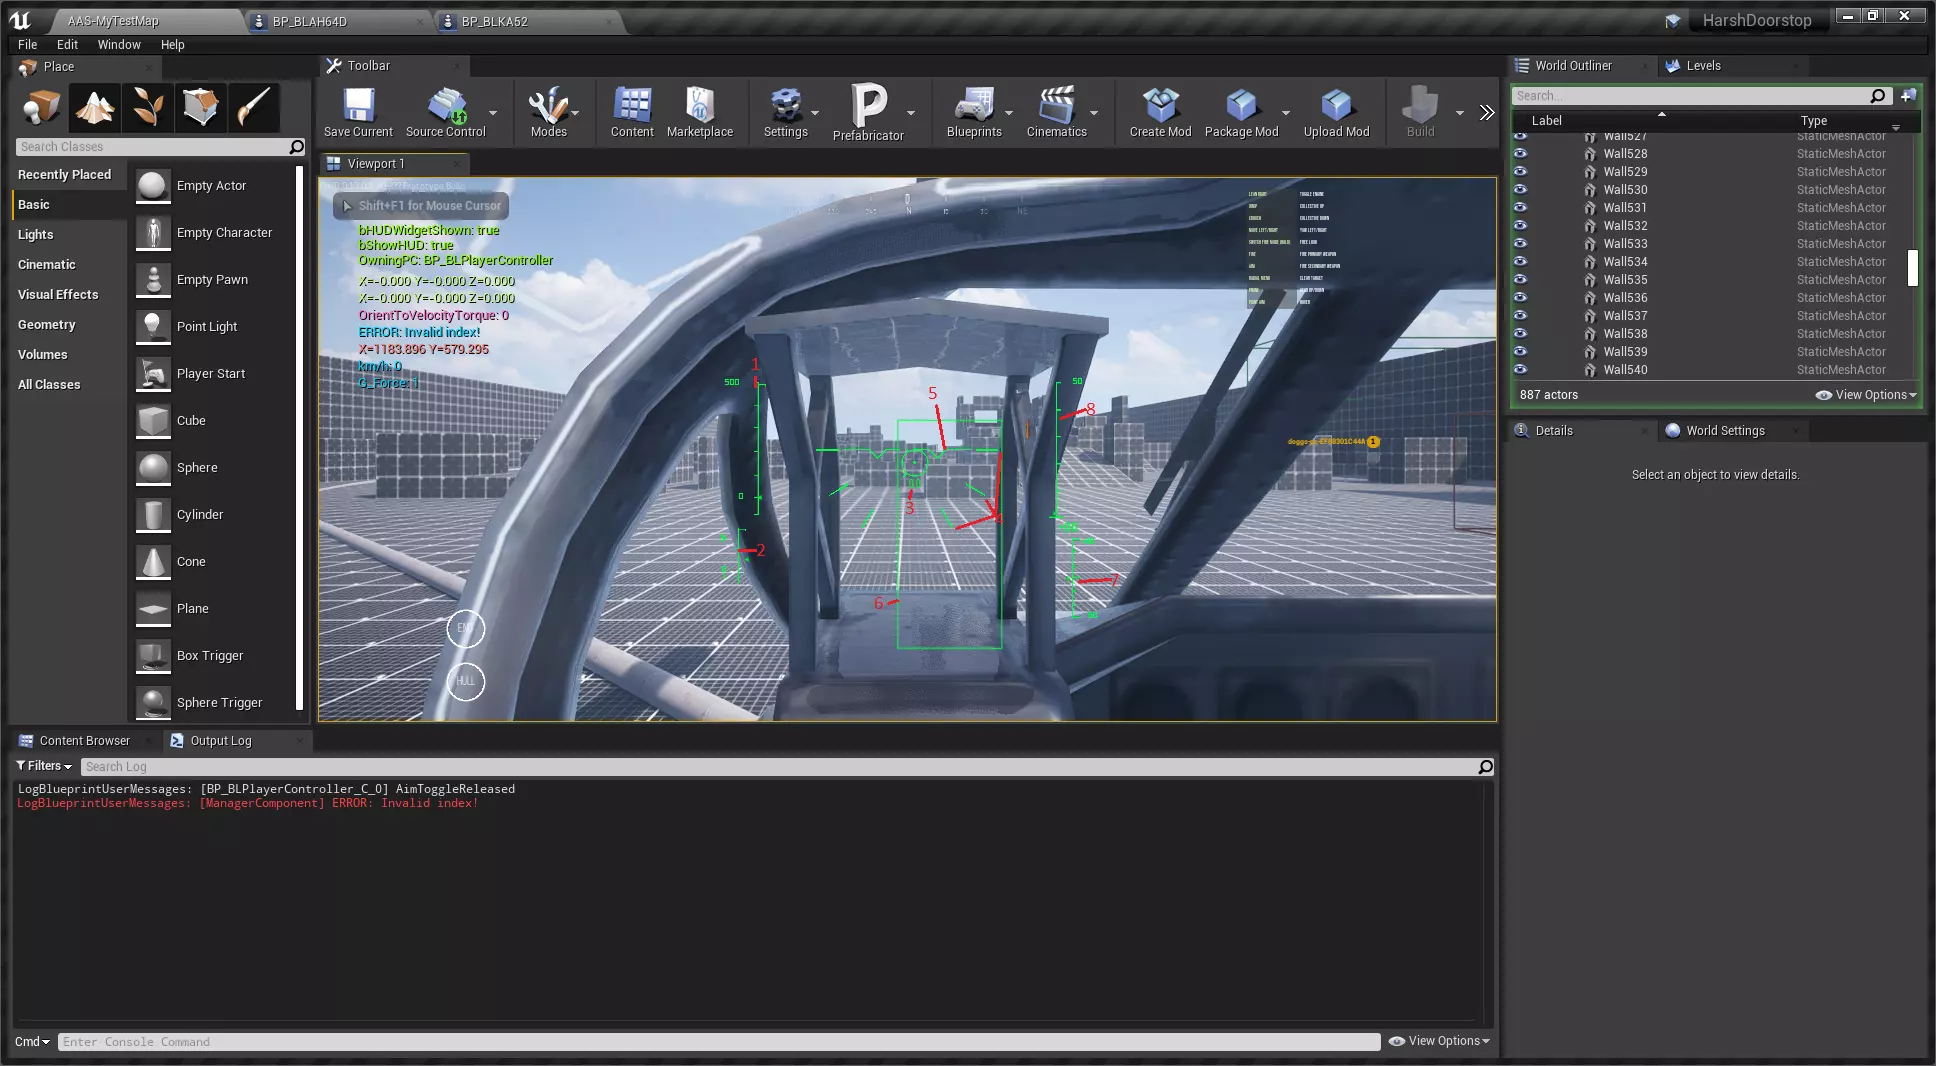Choose the Geometry placement category

point(47,325)
